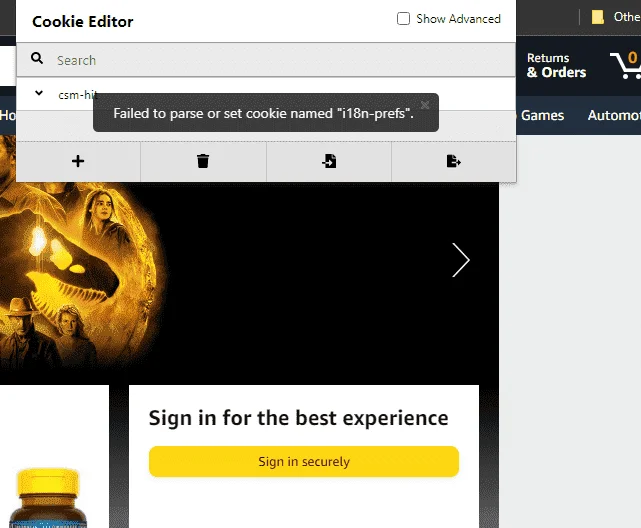Image resolution: width=641 pixels, height=528 pixels.
Task: Select the csm-hit cookie entry
Action: pos(266,94)
